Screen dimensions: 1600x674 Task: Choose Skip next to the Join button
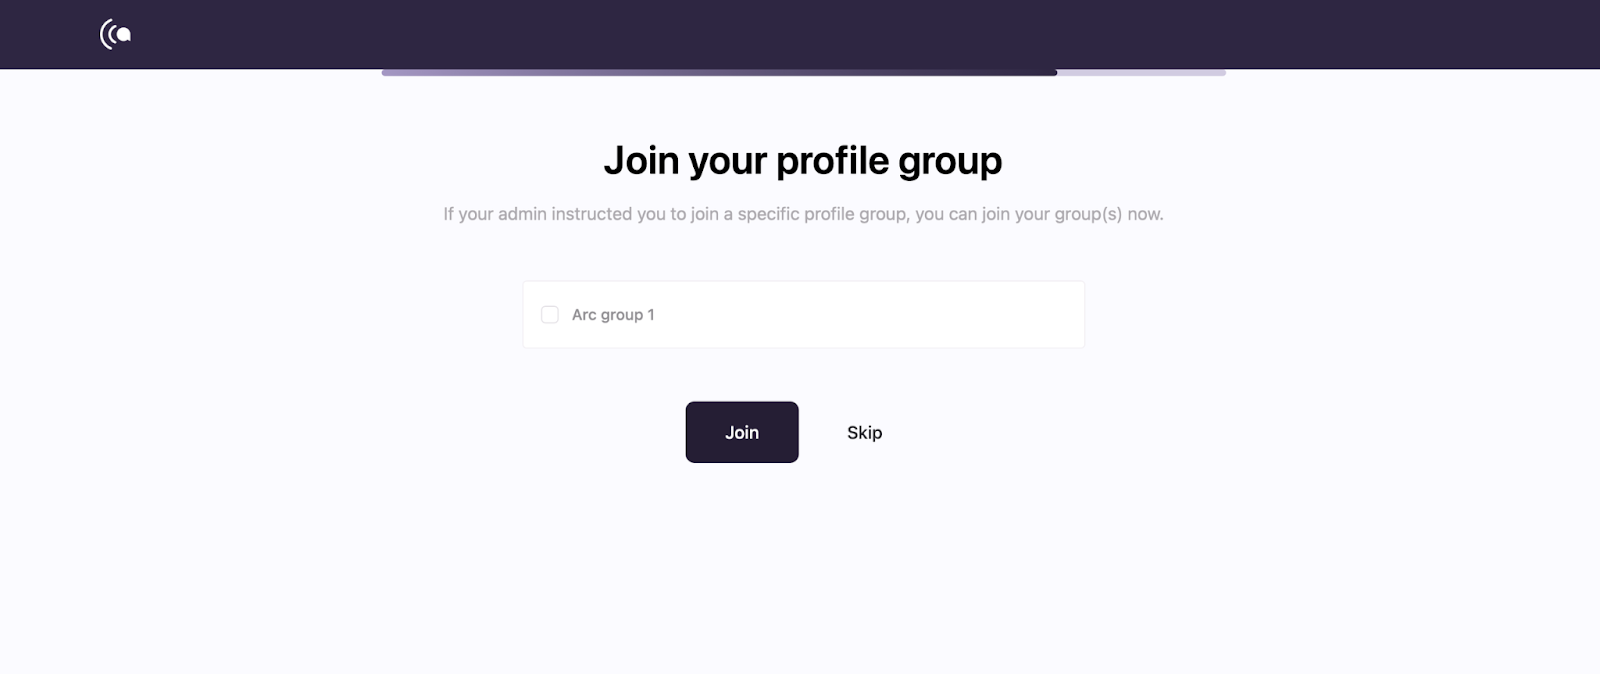(x=865, y=432)
